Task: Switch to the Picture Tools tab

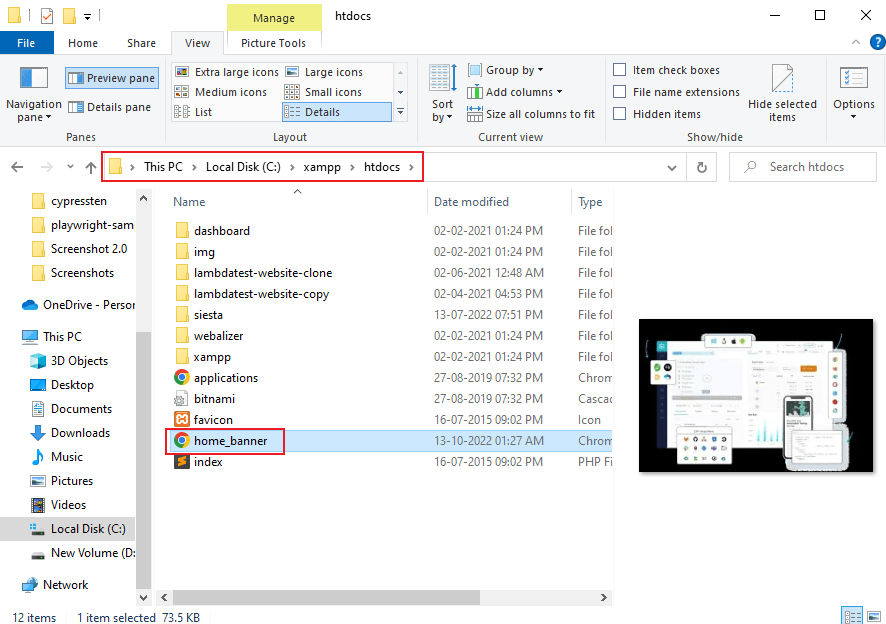Action: click(273, 43)
